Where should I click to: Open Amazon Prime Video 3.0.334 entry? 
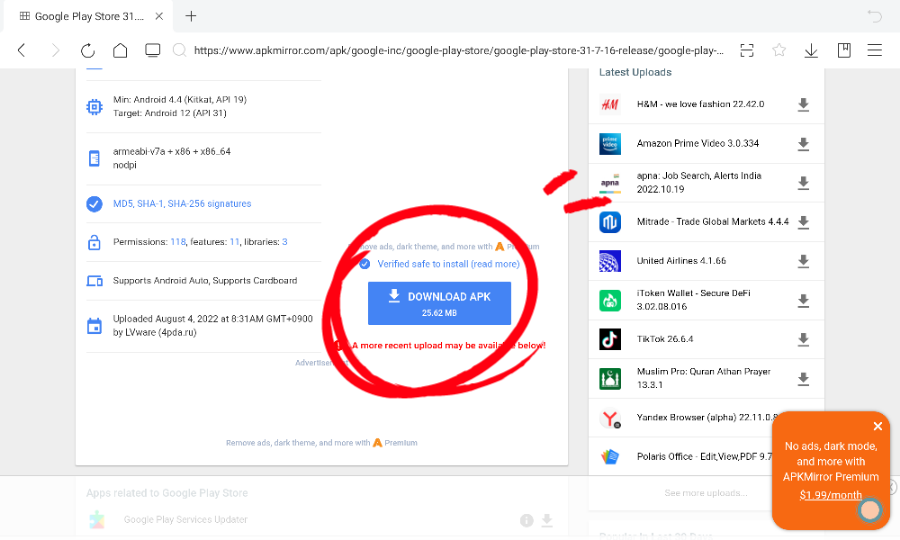697,143
